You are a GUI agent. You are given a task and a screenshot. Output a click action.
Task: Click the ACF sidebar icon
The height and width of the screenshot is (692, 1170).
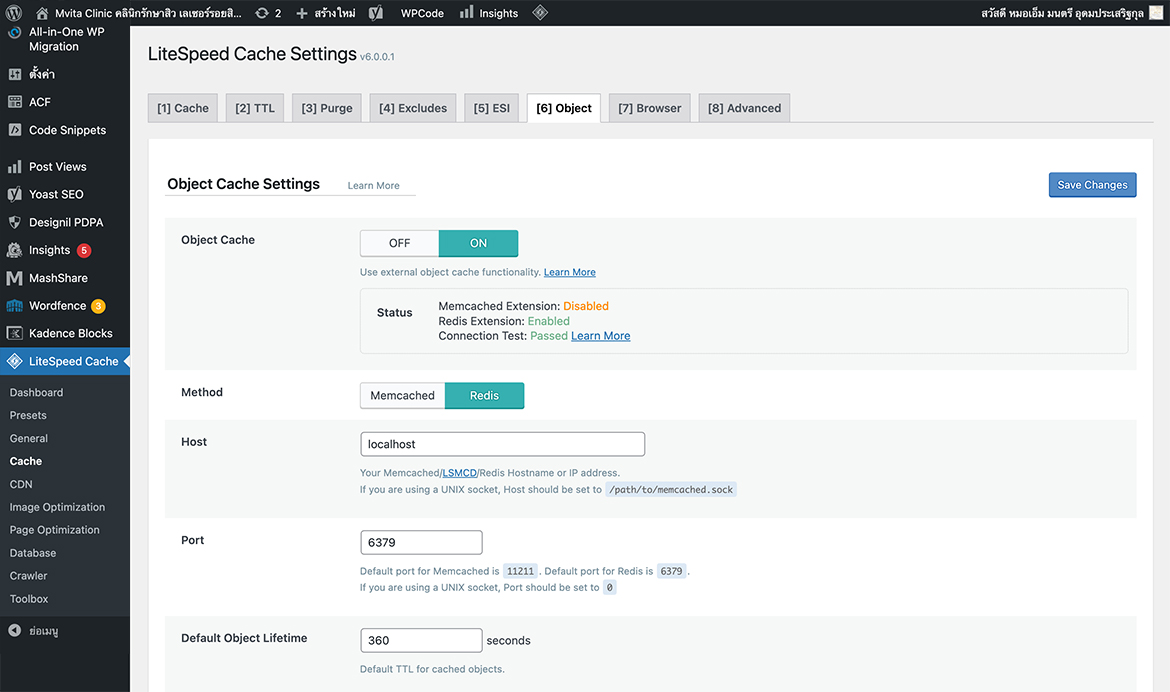(x=14, y=102)
